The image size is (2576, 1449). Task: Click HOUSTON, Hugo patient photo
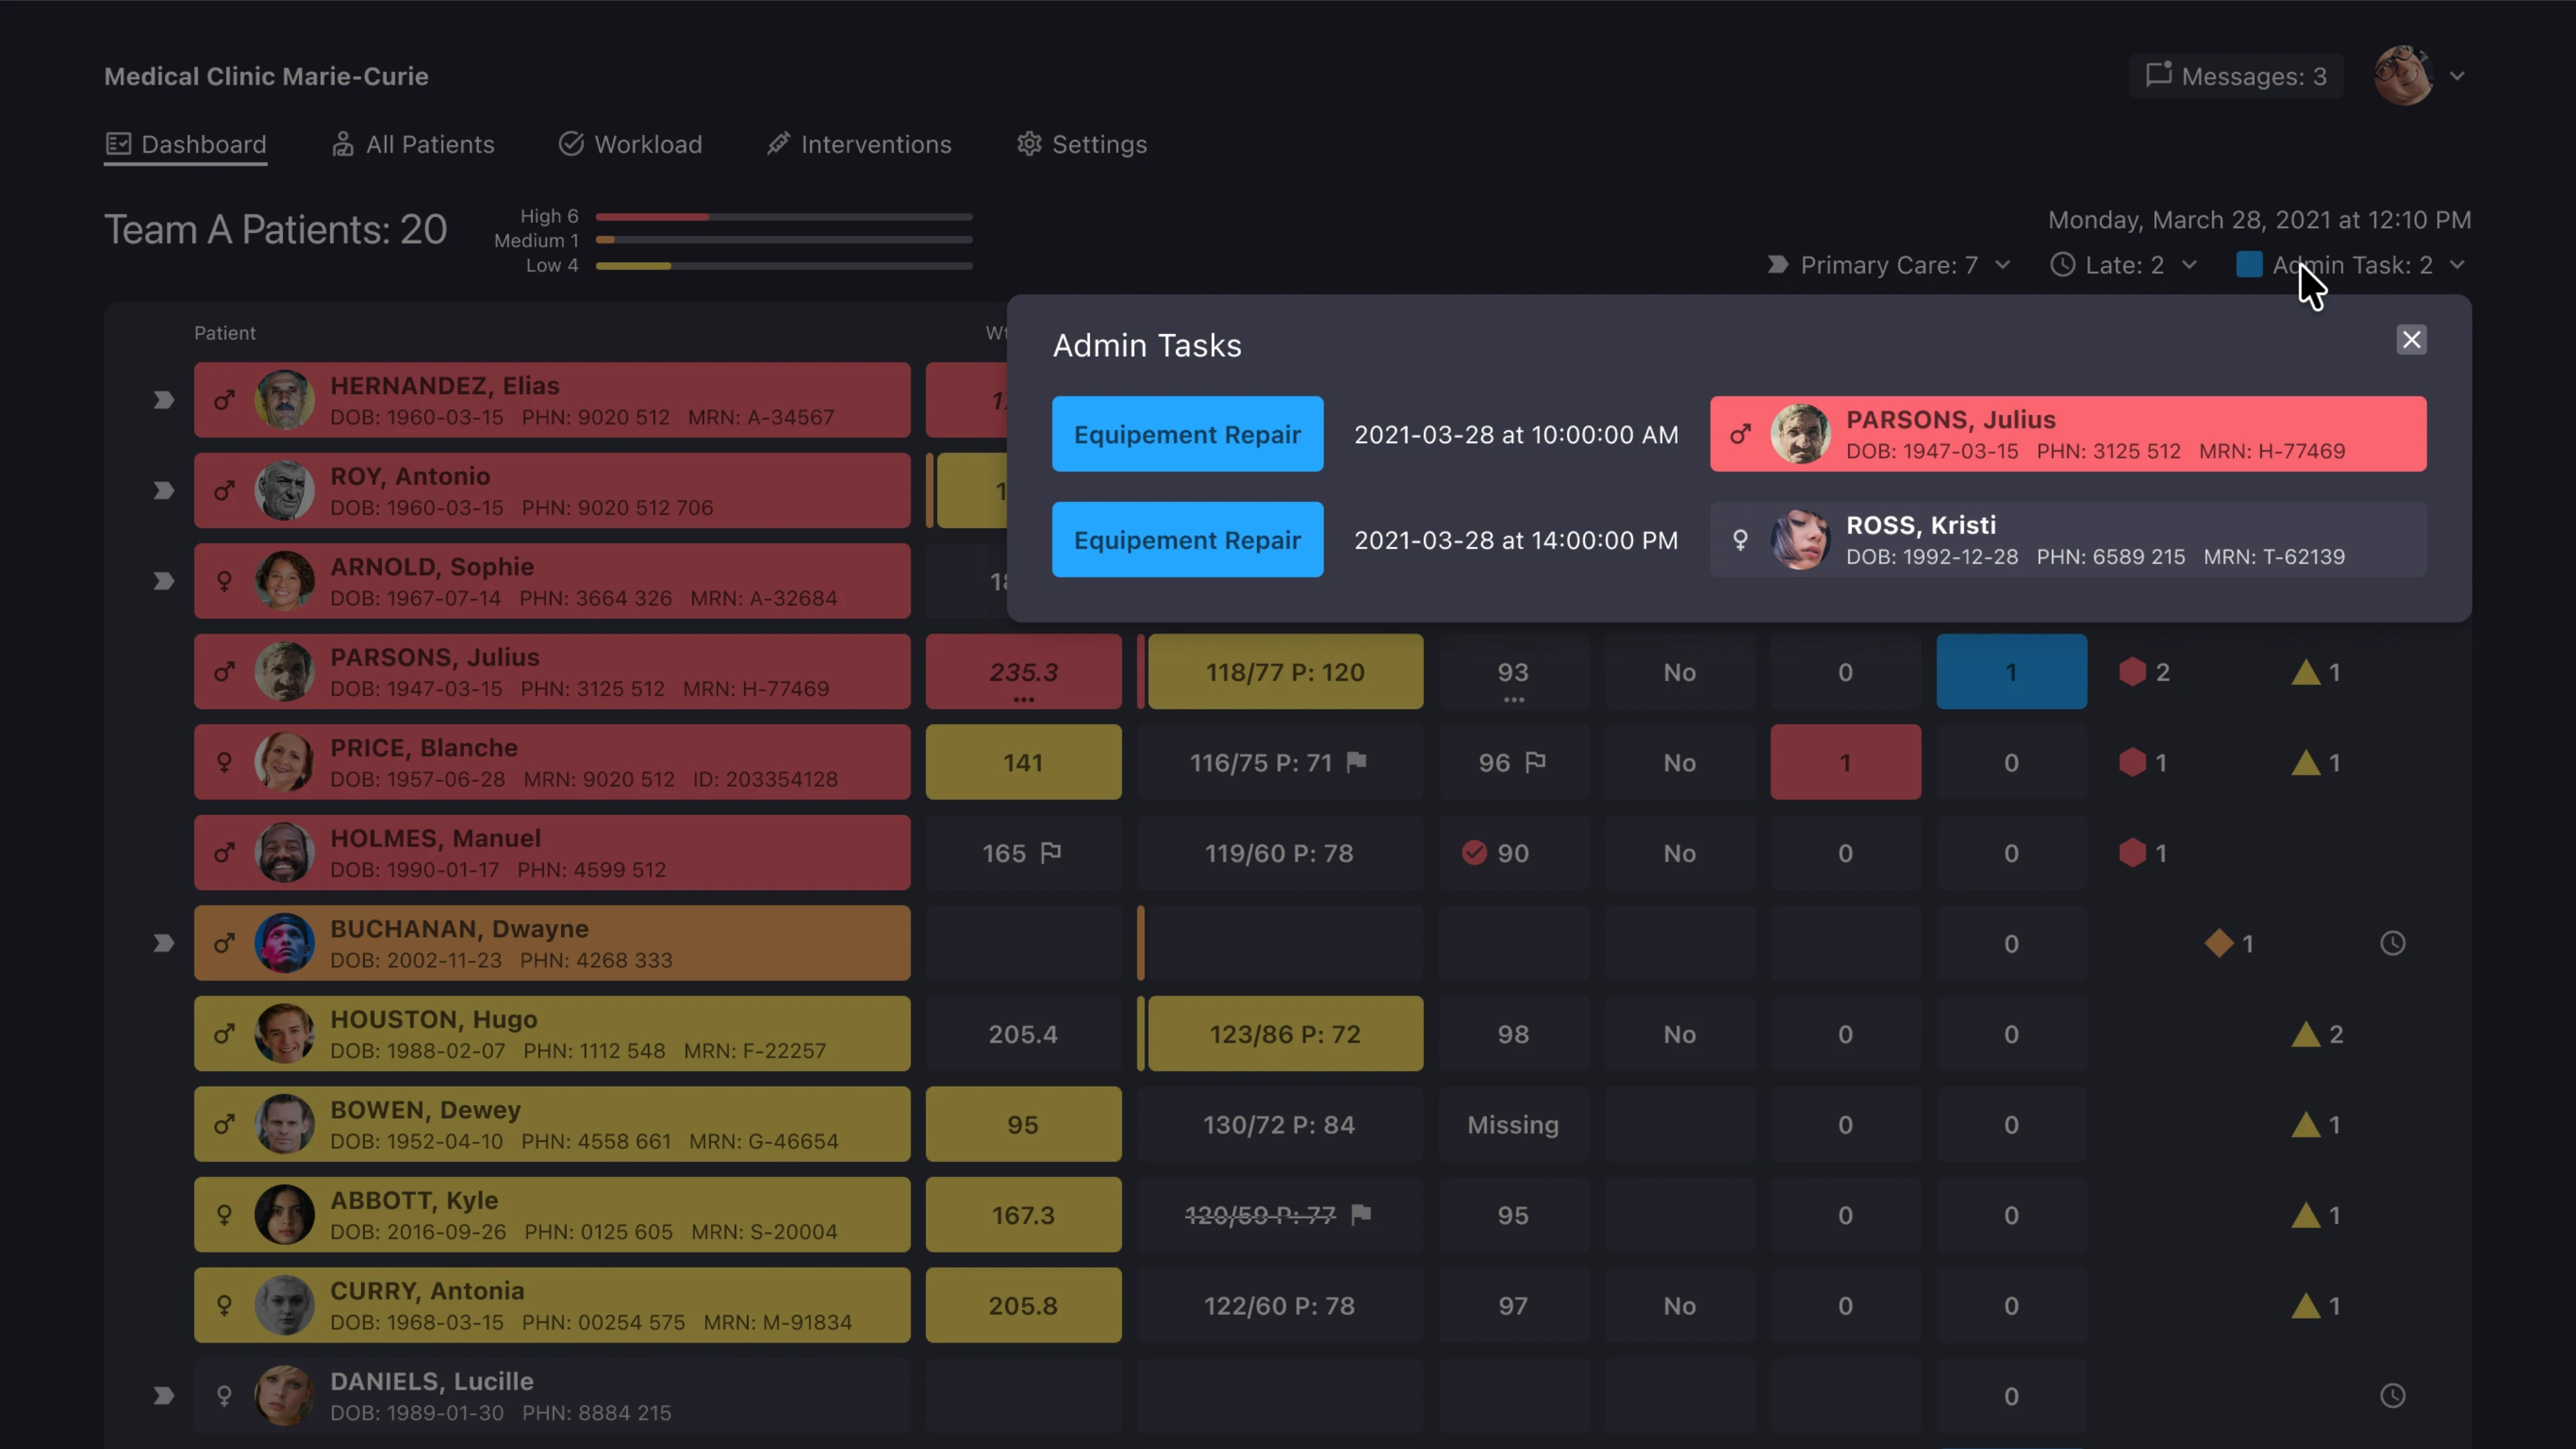[x=284, y=1034]
